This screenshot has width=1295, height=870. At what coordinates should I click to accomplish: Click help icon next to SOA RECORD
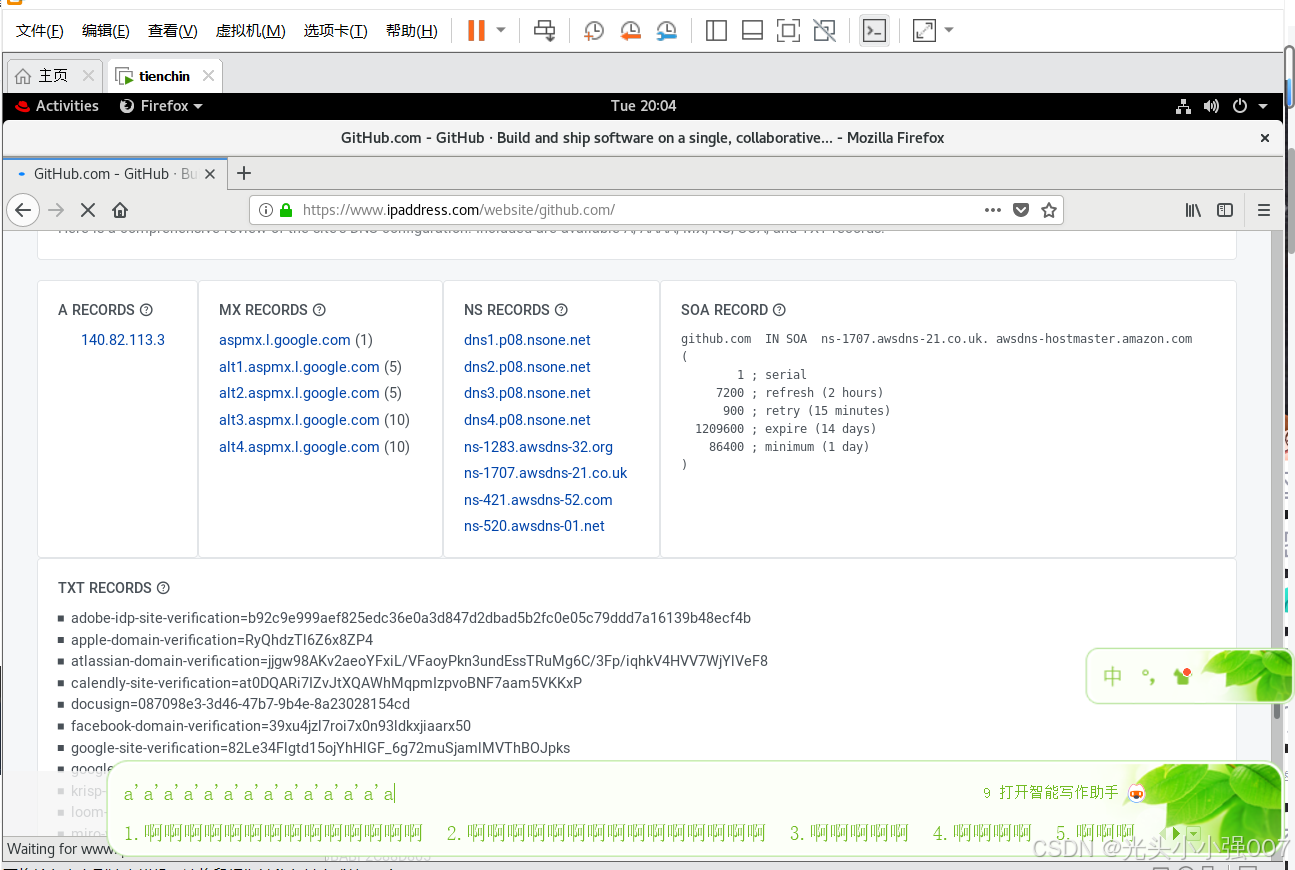(780, 310)
